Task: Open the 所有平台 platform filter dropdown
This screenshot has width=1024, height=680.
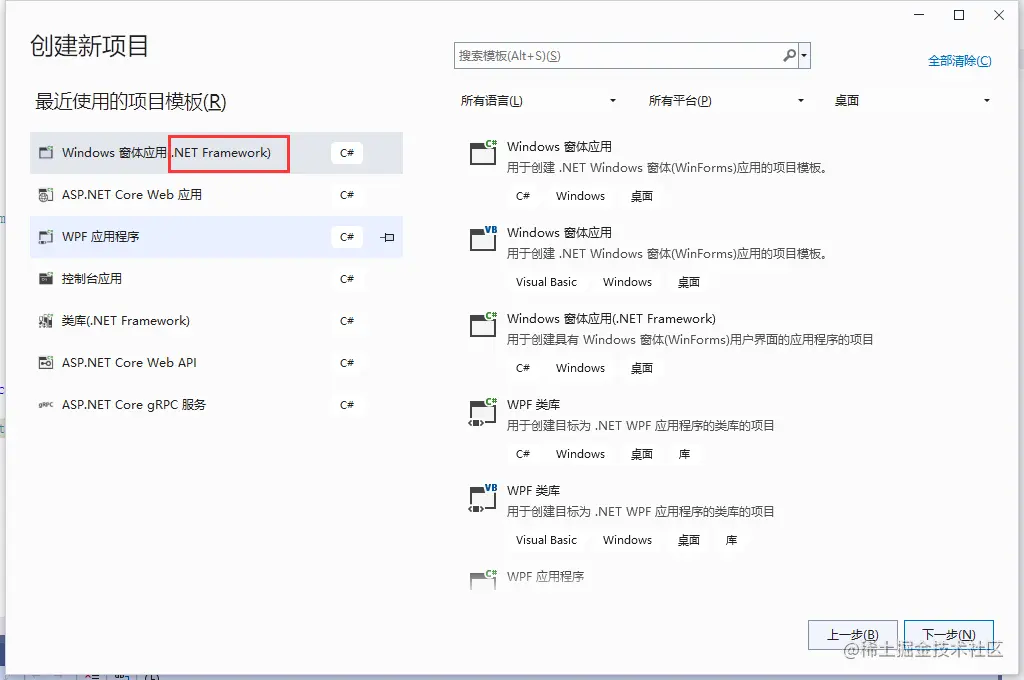Action: (x=726, y=101)
